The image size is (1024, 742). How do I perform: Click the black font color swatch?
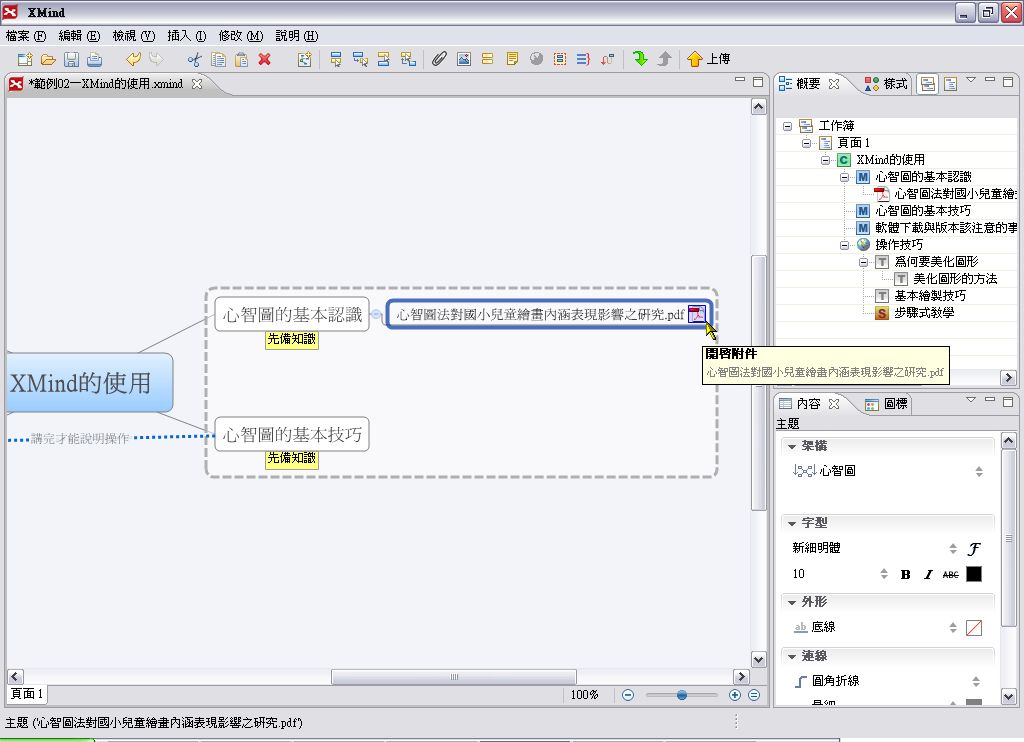pyautogui.click(x=974, y=574)
